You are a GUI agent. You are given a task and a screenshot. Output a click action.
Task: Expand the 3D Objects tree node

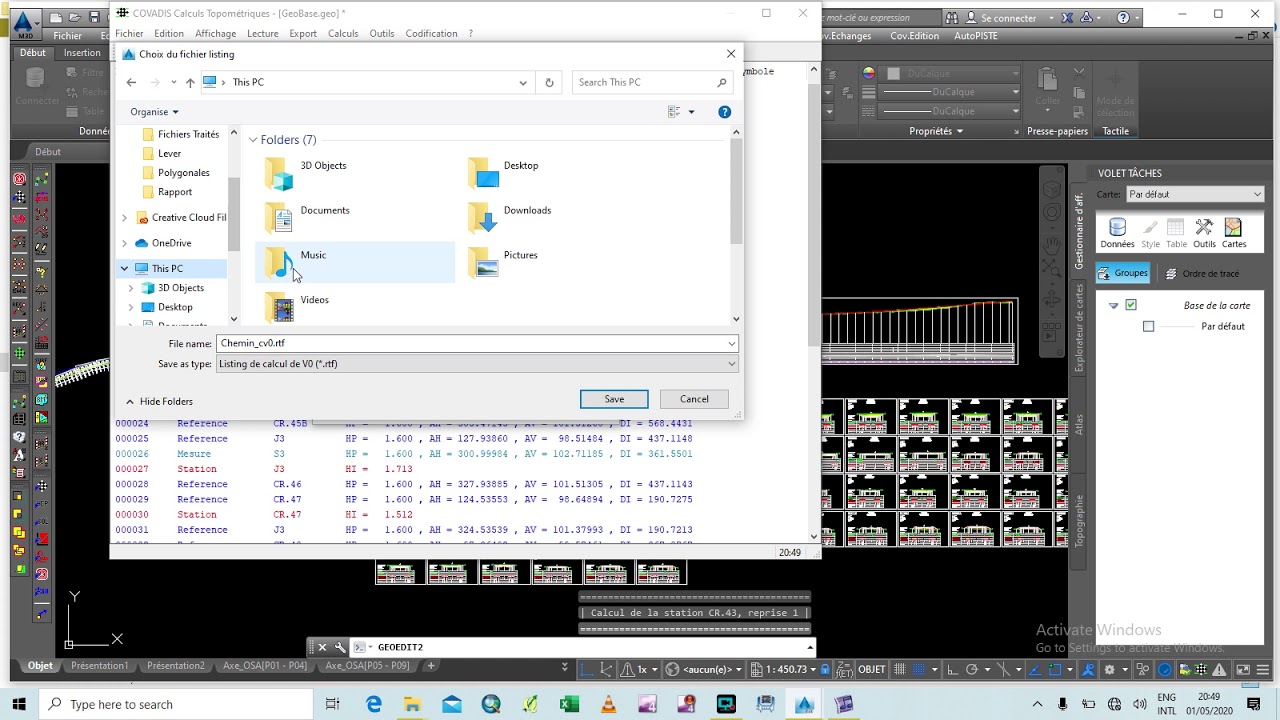[131, 288]
